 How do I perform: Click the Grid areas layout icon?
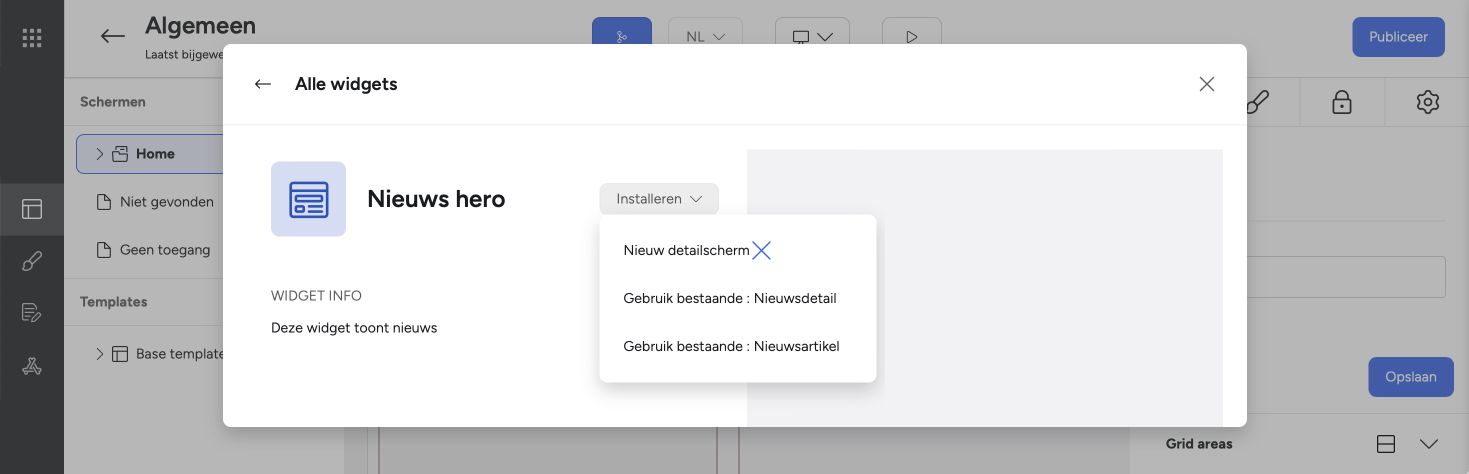point(1386,444)
